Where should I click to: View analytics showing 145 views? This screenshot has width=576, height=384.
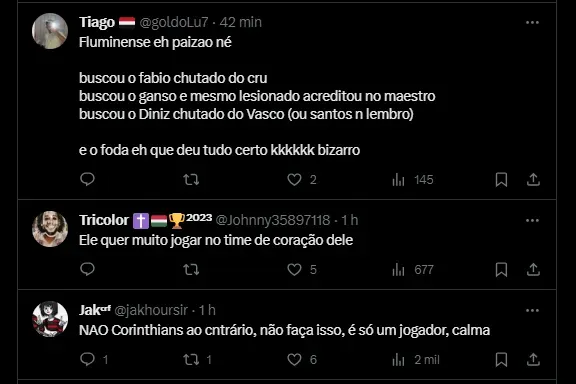tap(413, 179)
